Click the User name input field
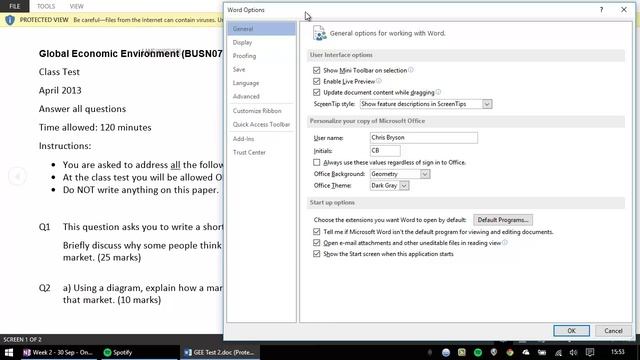The width and height of the screenshot is (640, 360). (424, 138)
